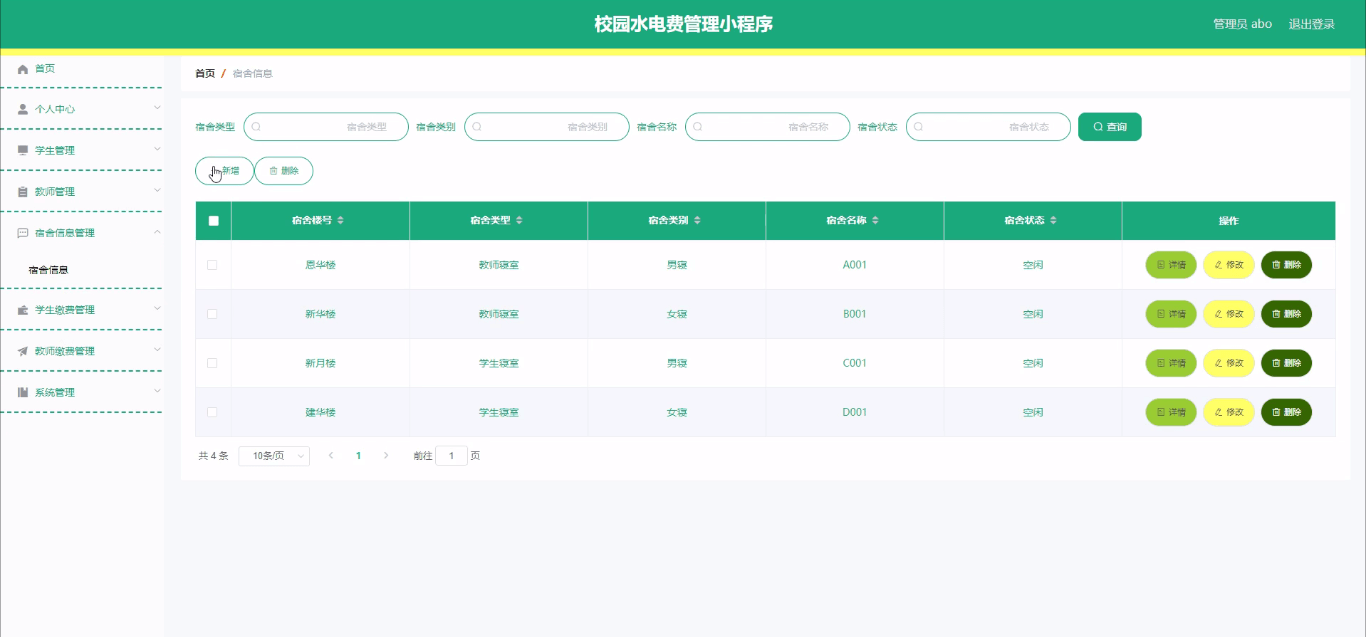Click the chart icon beside 系统管理
The width and height of the screenshot is (1366, 637).
(x=22, y=391)
